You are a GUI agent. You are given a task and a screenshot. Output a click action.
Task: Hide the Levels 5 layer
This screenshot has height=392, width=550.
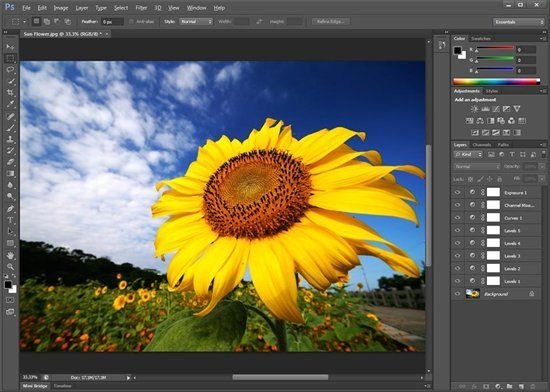(x=457, y=230)
